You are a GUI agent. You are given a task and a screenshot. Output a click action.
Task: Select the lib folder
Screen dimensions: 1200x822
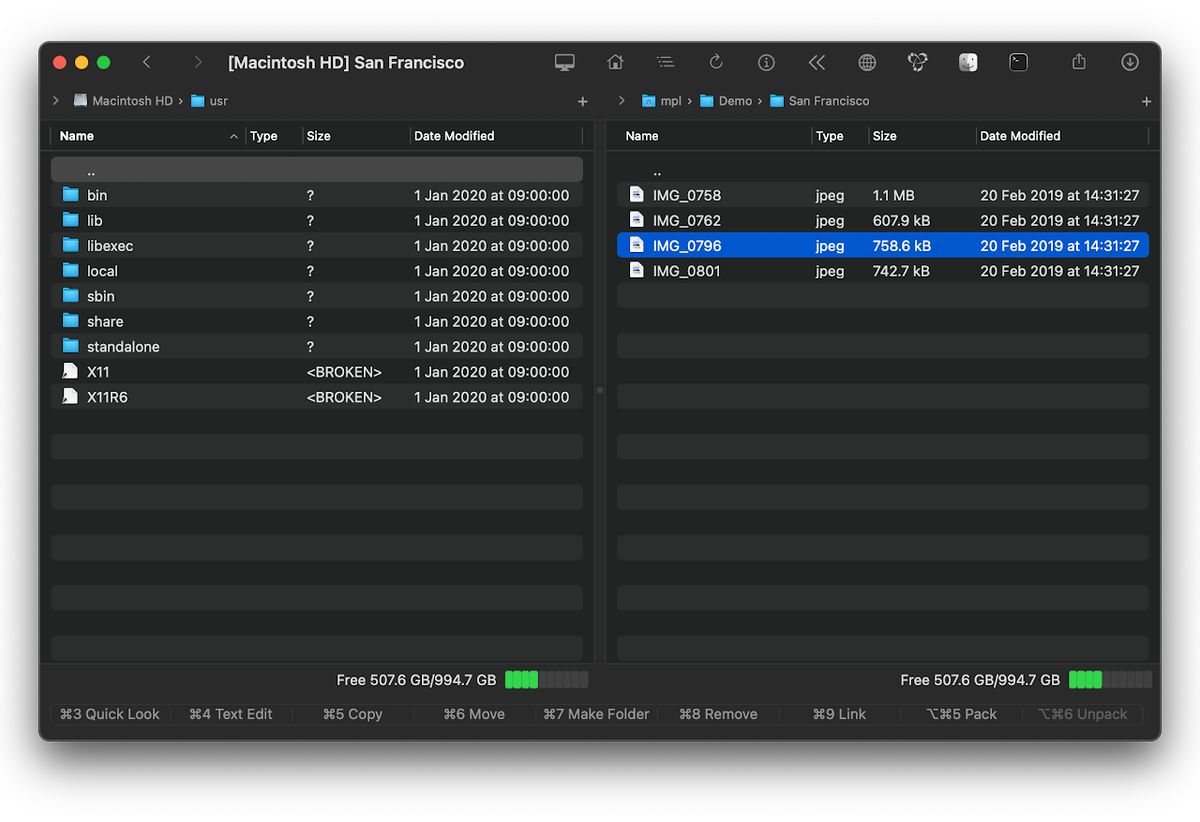pos(317,220)
